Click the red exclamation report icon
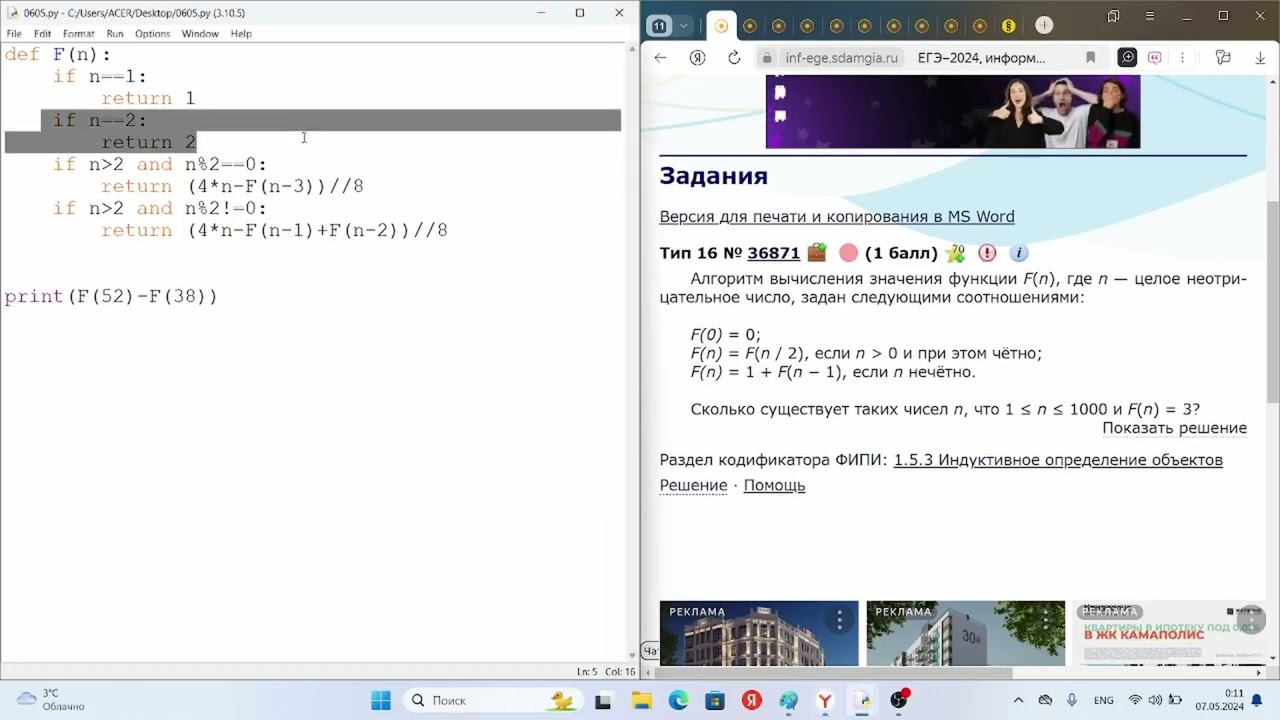The height and width of the screenshot is (720, 1280). 987,253
